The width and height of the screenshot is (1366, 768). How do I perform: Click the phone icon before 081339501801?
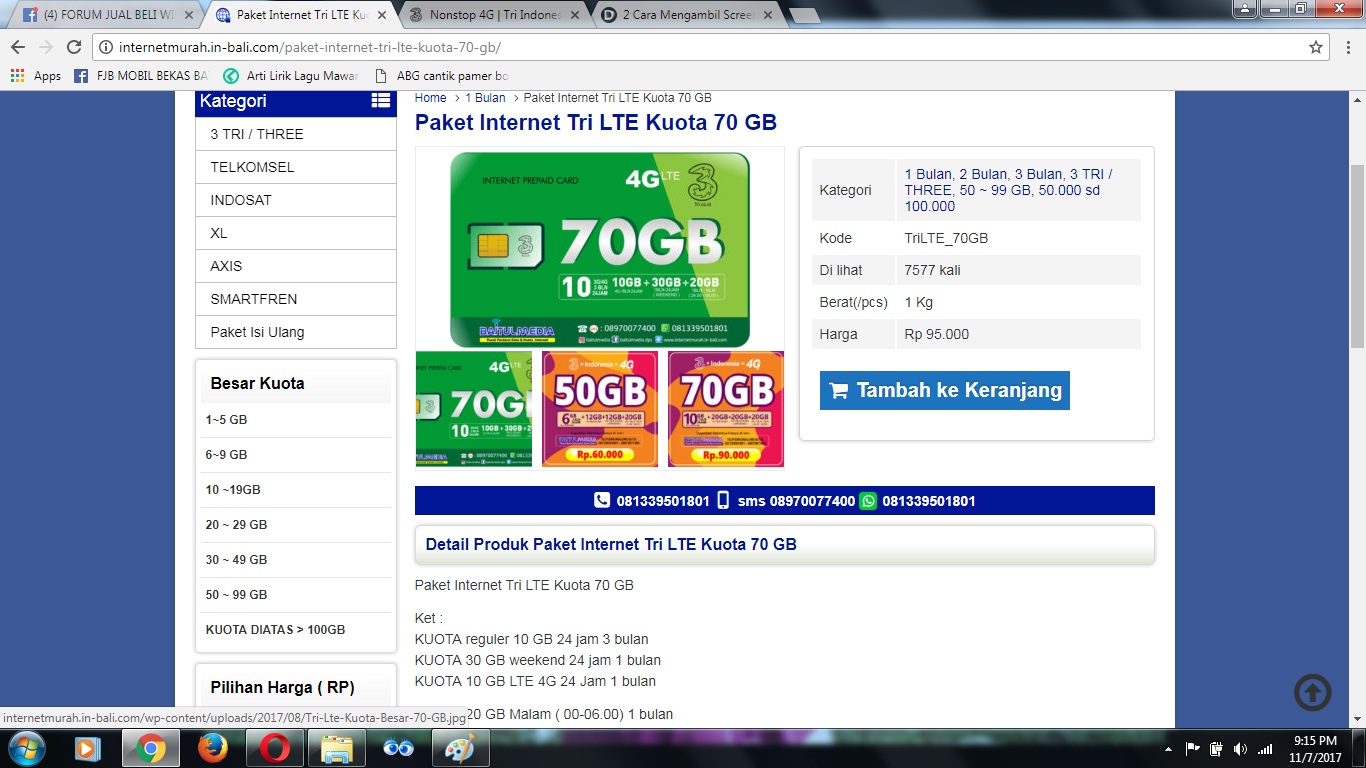coord(602,500)
